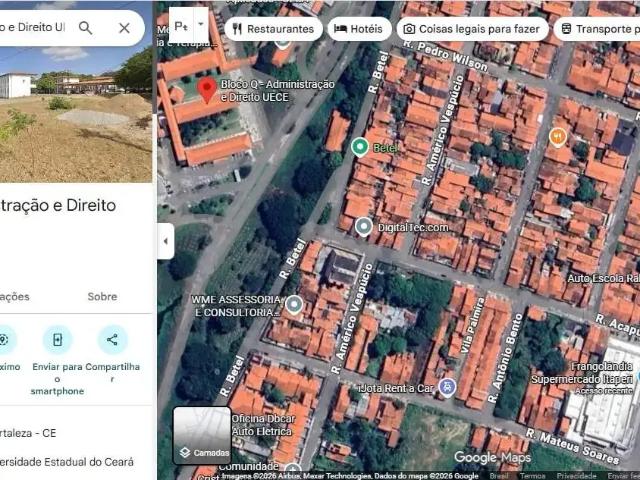Click the Pt language button
The width and height of the screenshot is (640, 480).
point(181,26)
